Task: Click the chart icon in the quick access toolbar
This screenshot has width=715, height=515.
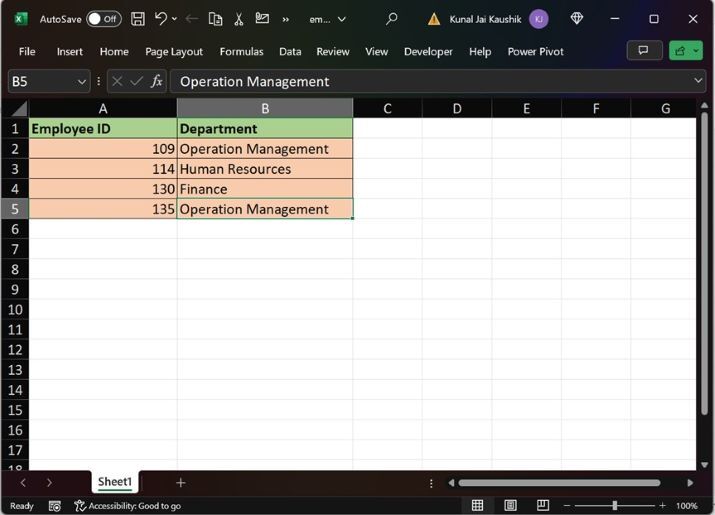Action: (x=262, y=18)
